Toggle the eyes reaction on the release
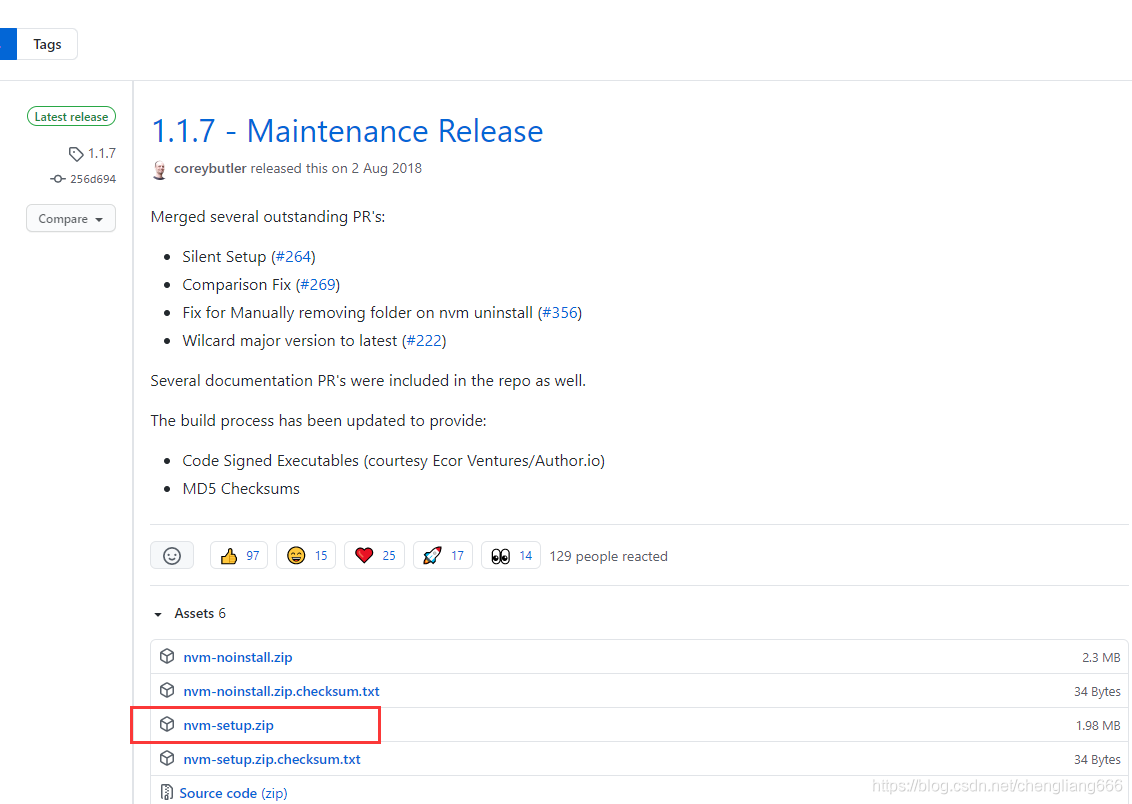Image resolution: width=1132 pixels, height=804 pixels. point(510,555)
